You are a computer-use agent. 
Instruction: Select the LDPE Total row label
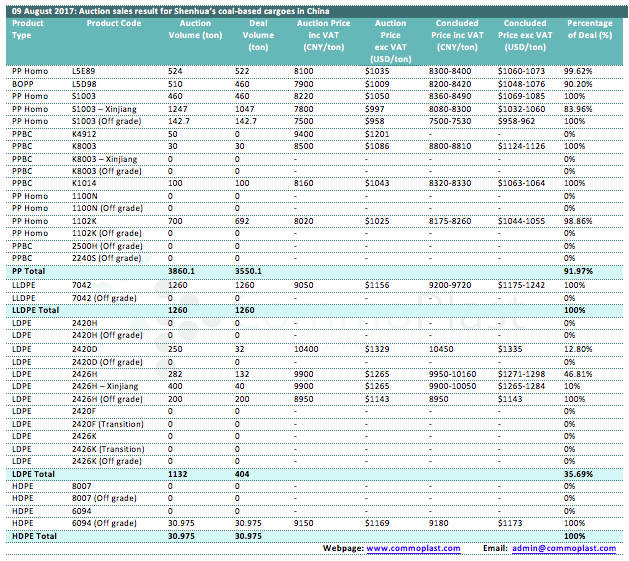(33, 473)
